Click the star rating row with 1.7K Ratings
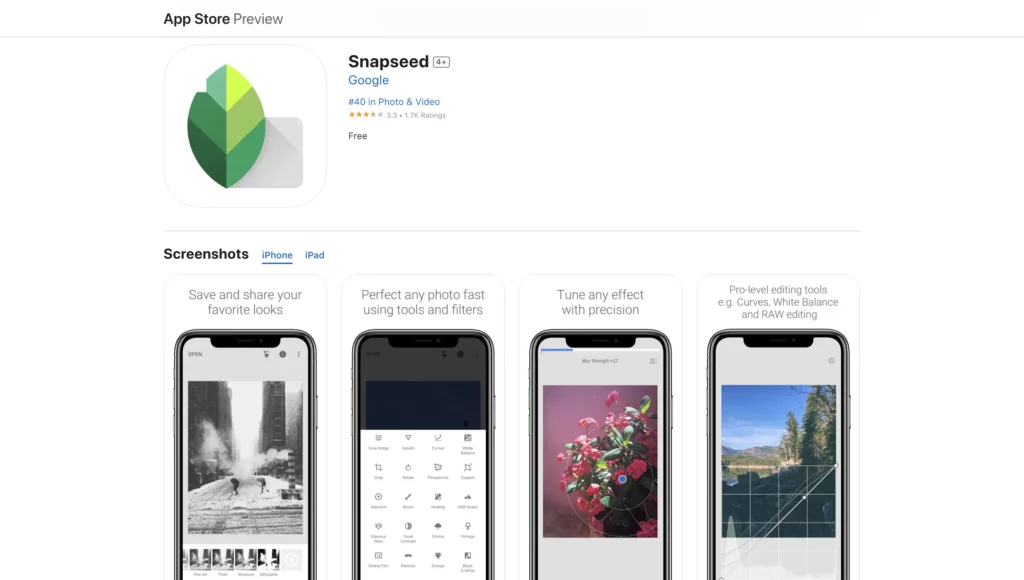 click(397, 115)
